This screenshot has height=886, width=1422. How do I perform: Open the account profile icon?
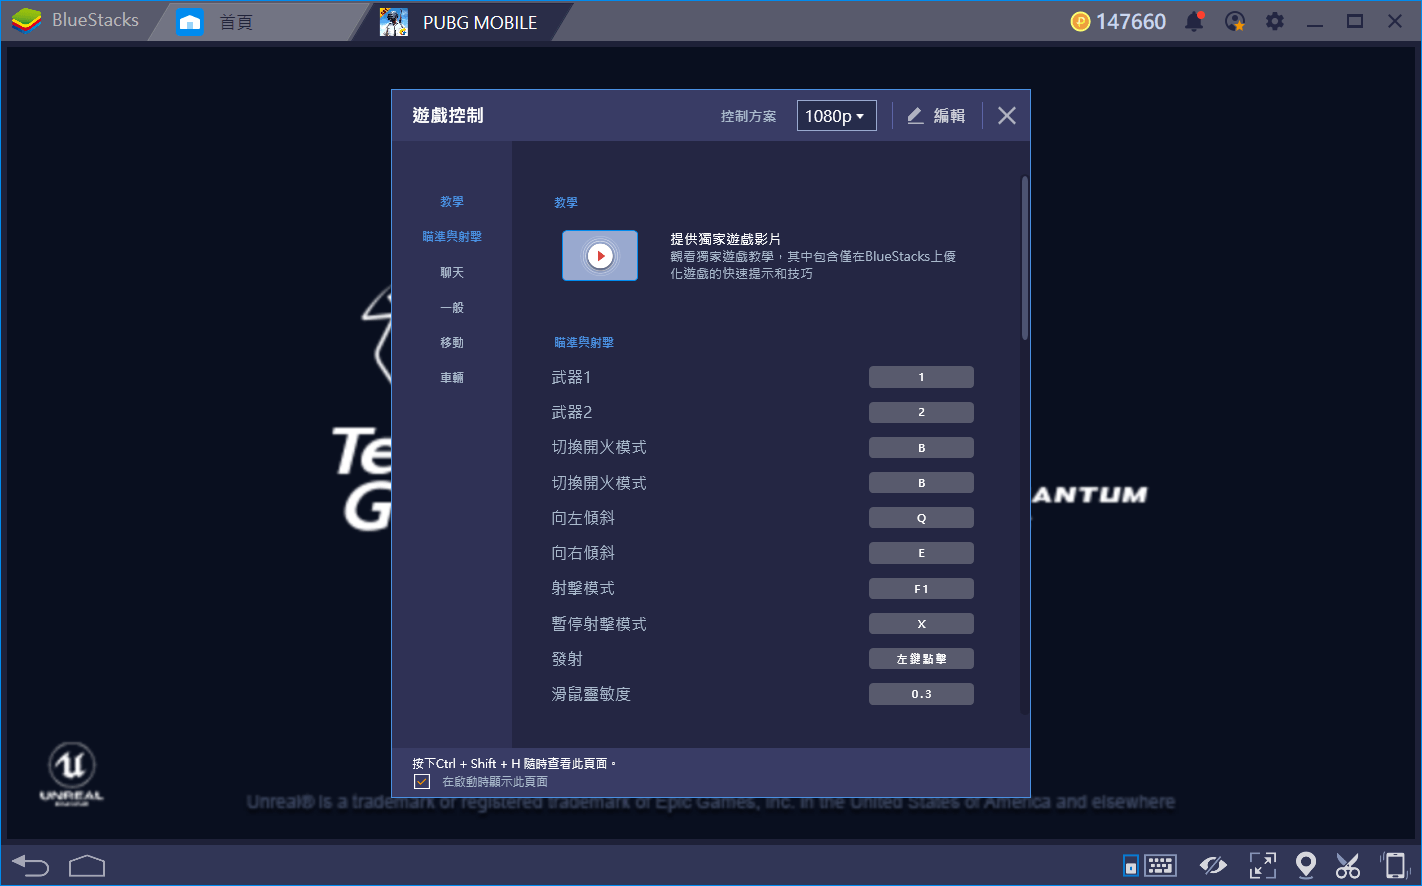pyautogui.click(x=1235, y=21)
